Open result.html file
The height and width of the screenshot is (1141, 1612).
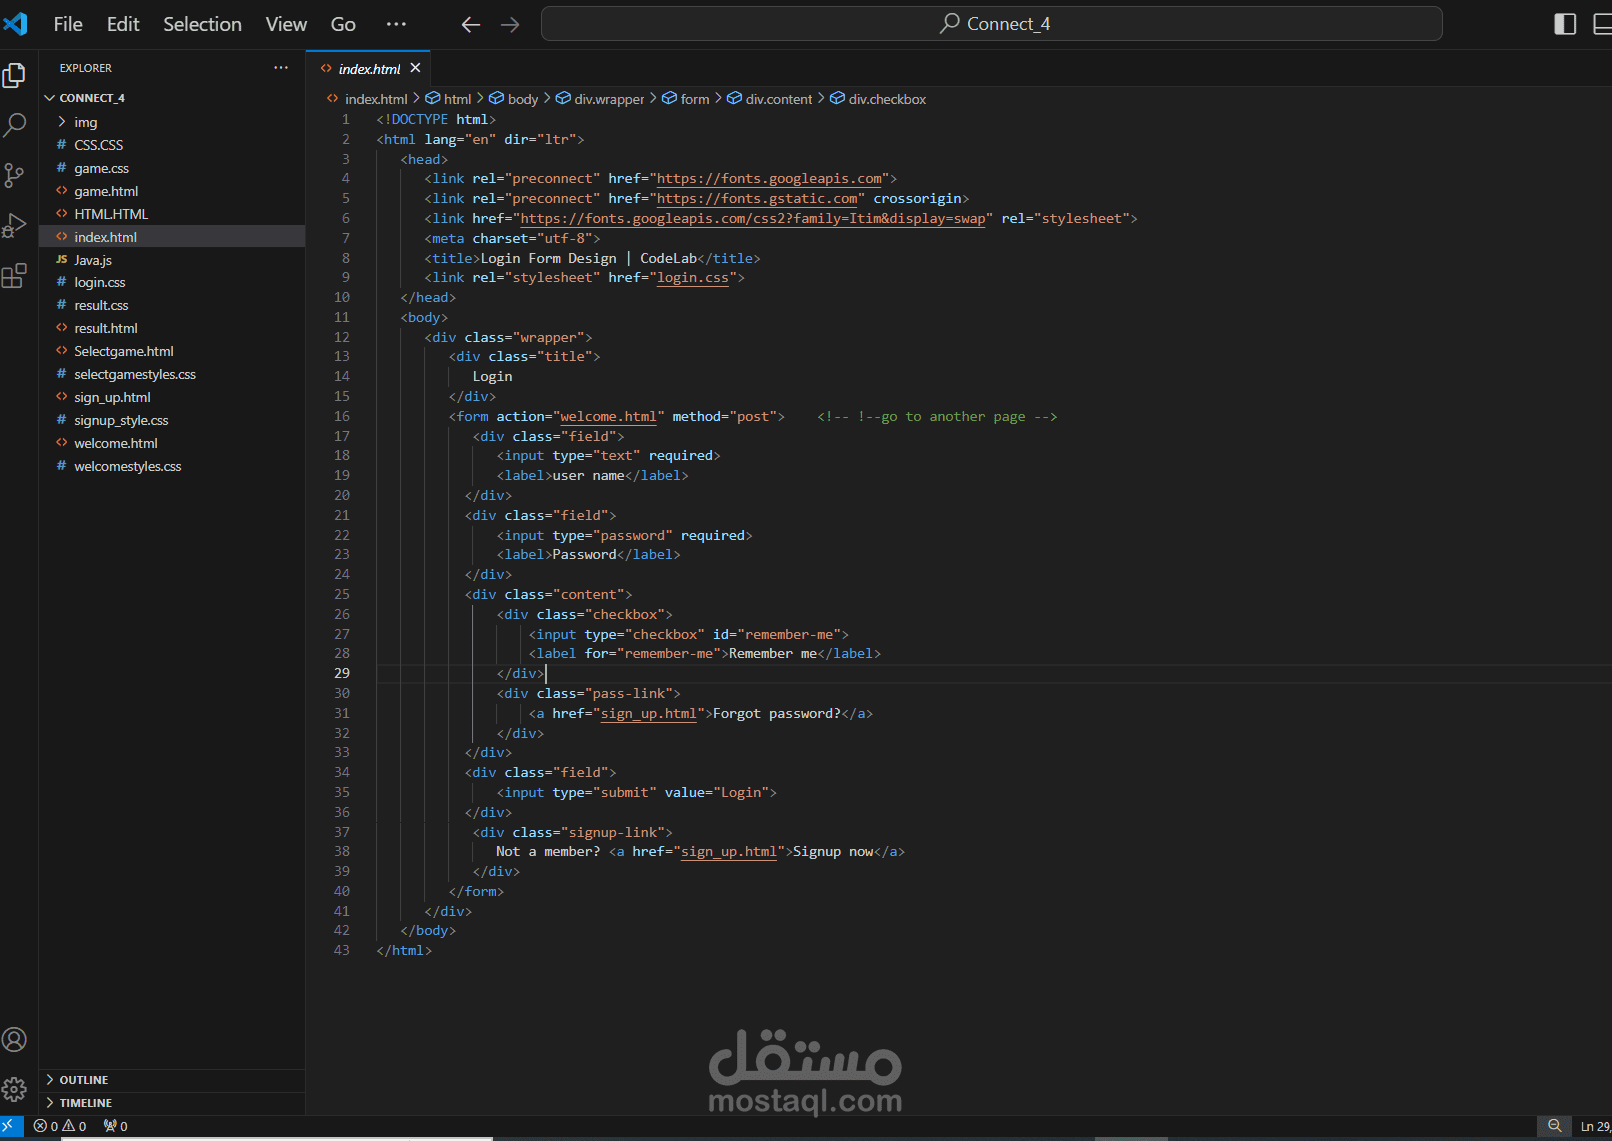pyautogui.click(x=172, y=328)
